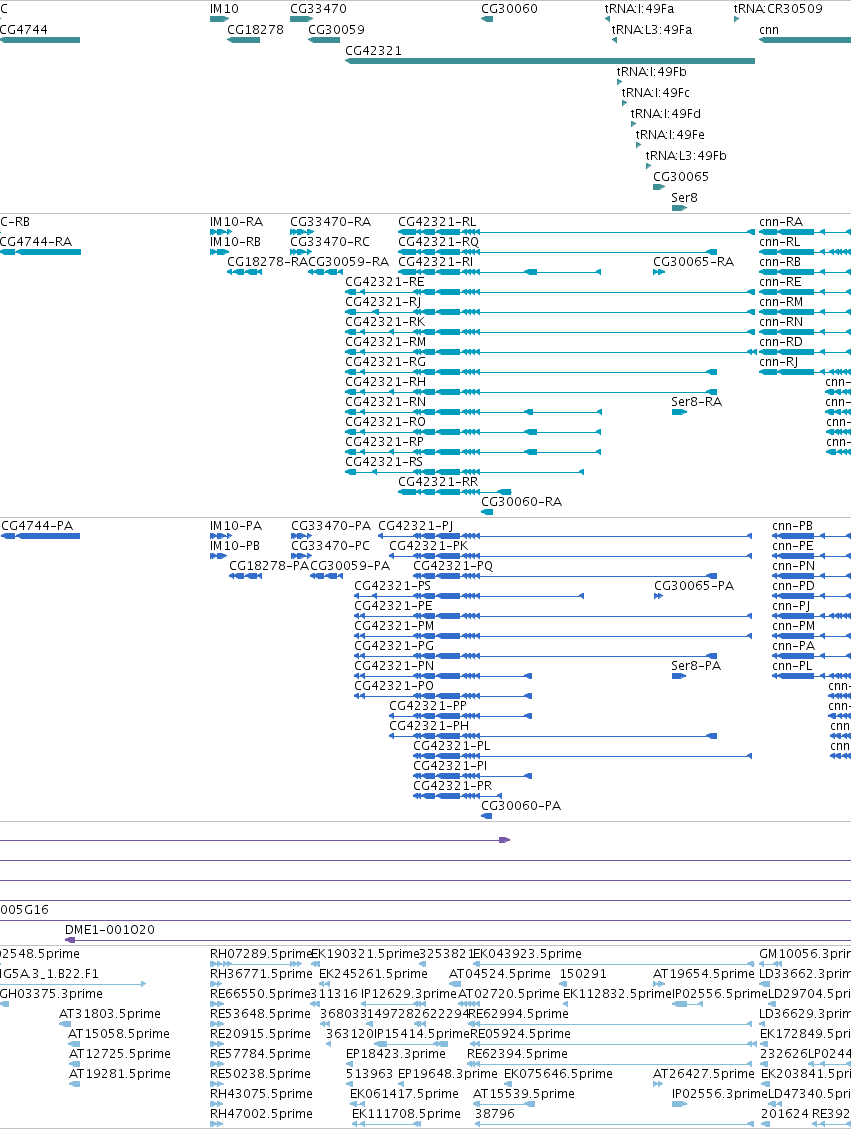851x1129 pixels.
Task: Select tRNA:I:49Fa feature label
Action: pos(639,9)
